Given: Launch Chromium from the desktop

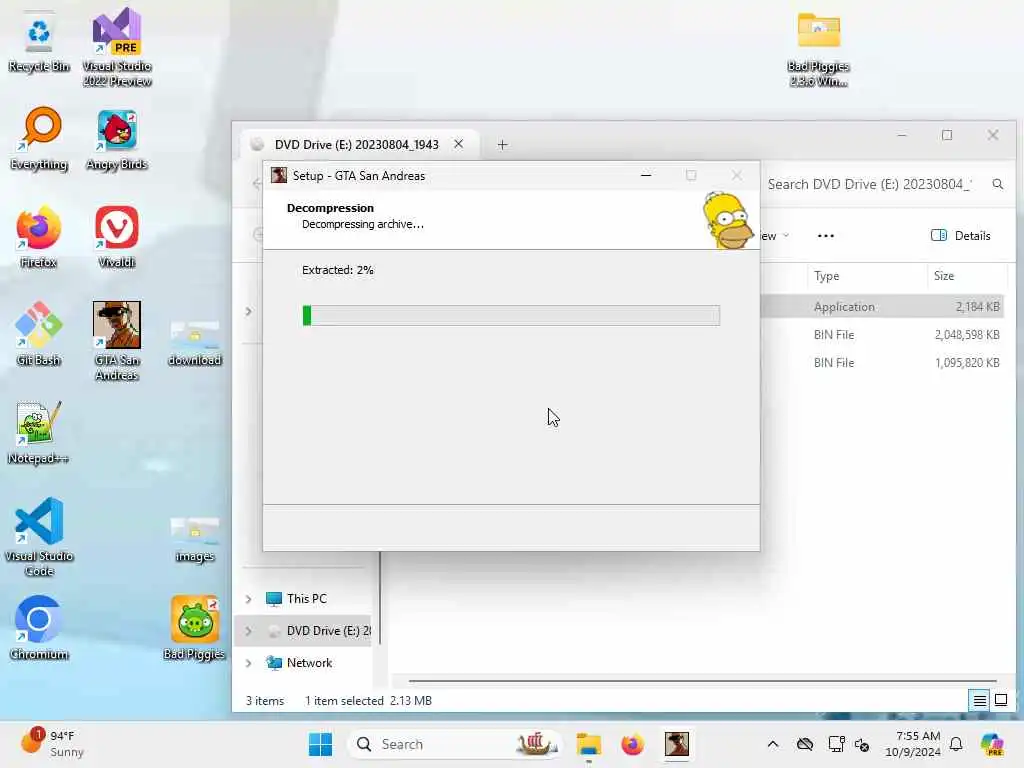Looking at the screenshot, I should pos(39,628).
